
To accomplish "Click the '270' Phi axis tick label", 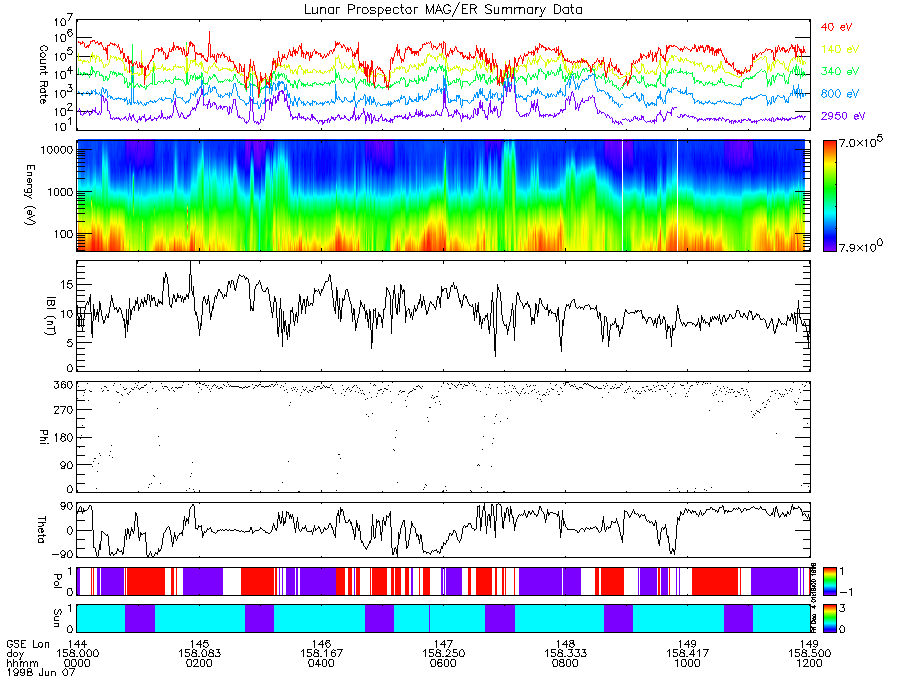I will pos(64,410).
